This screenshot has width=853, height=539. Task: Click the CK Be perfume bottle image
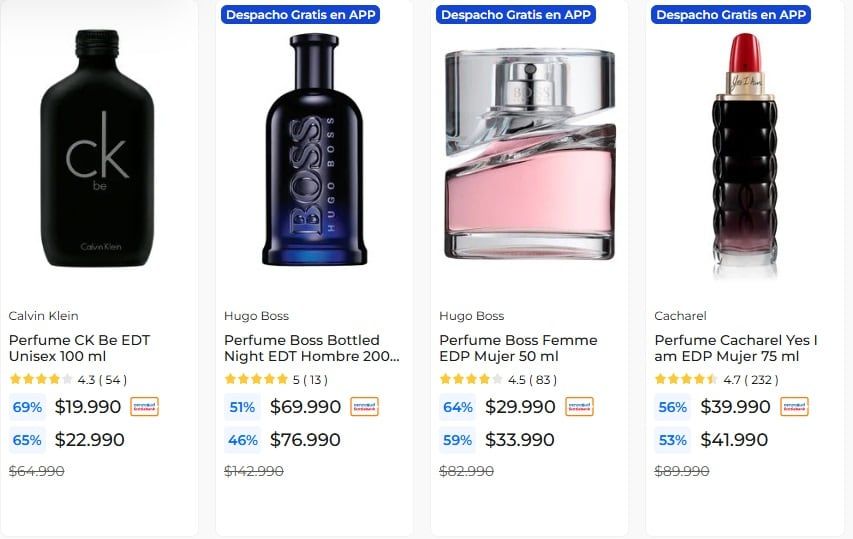(98, 148)
